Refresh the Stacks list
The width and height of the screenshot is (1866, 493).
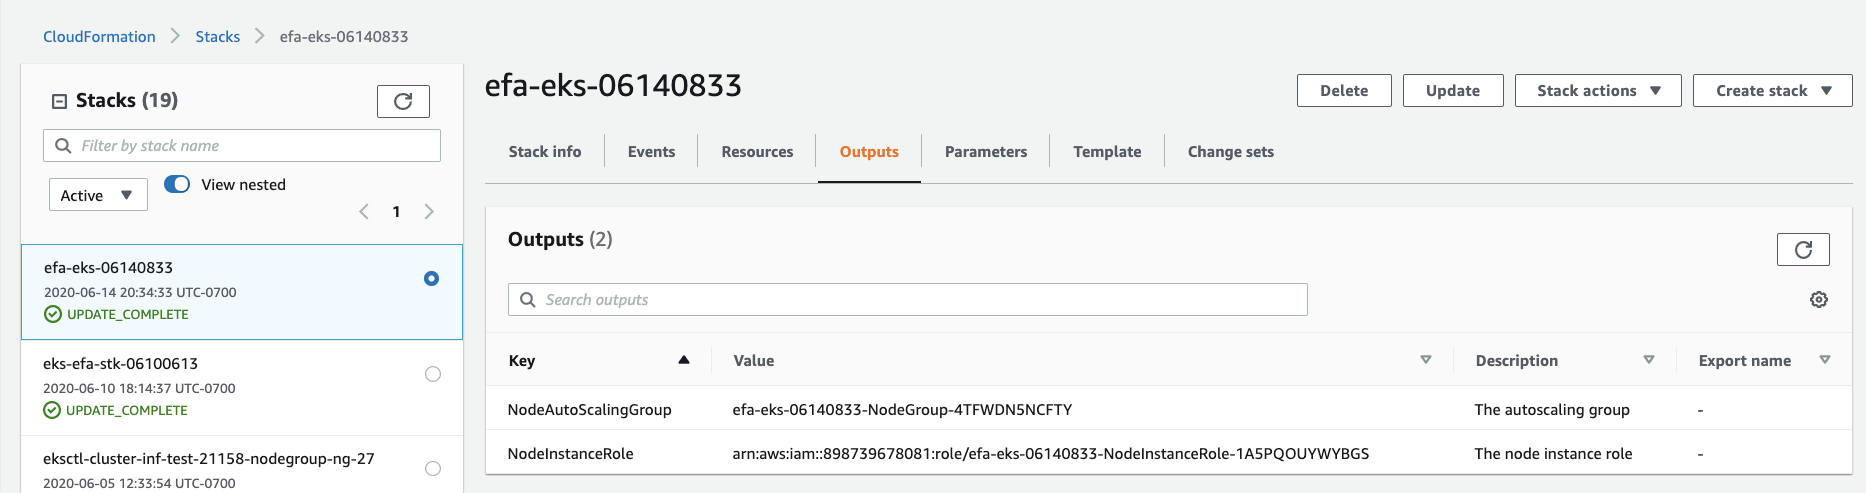403,101
